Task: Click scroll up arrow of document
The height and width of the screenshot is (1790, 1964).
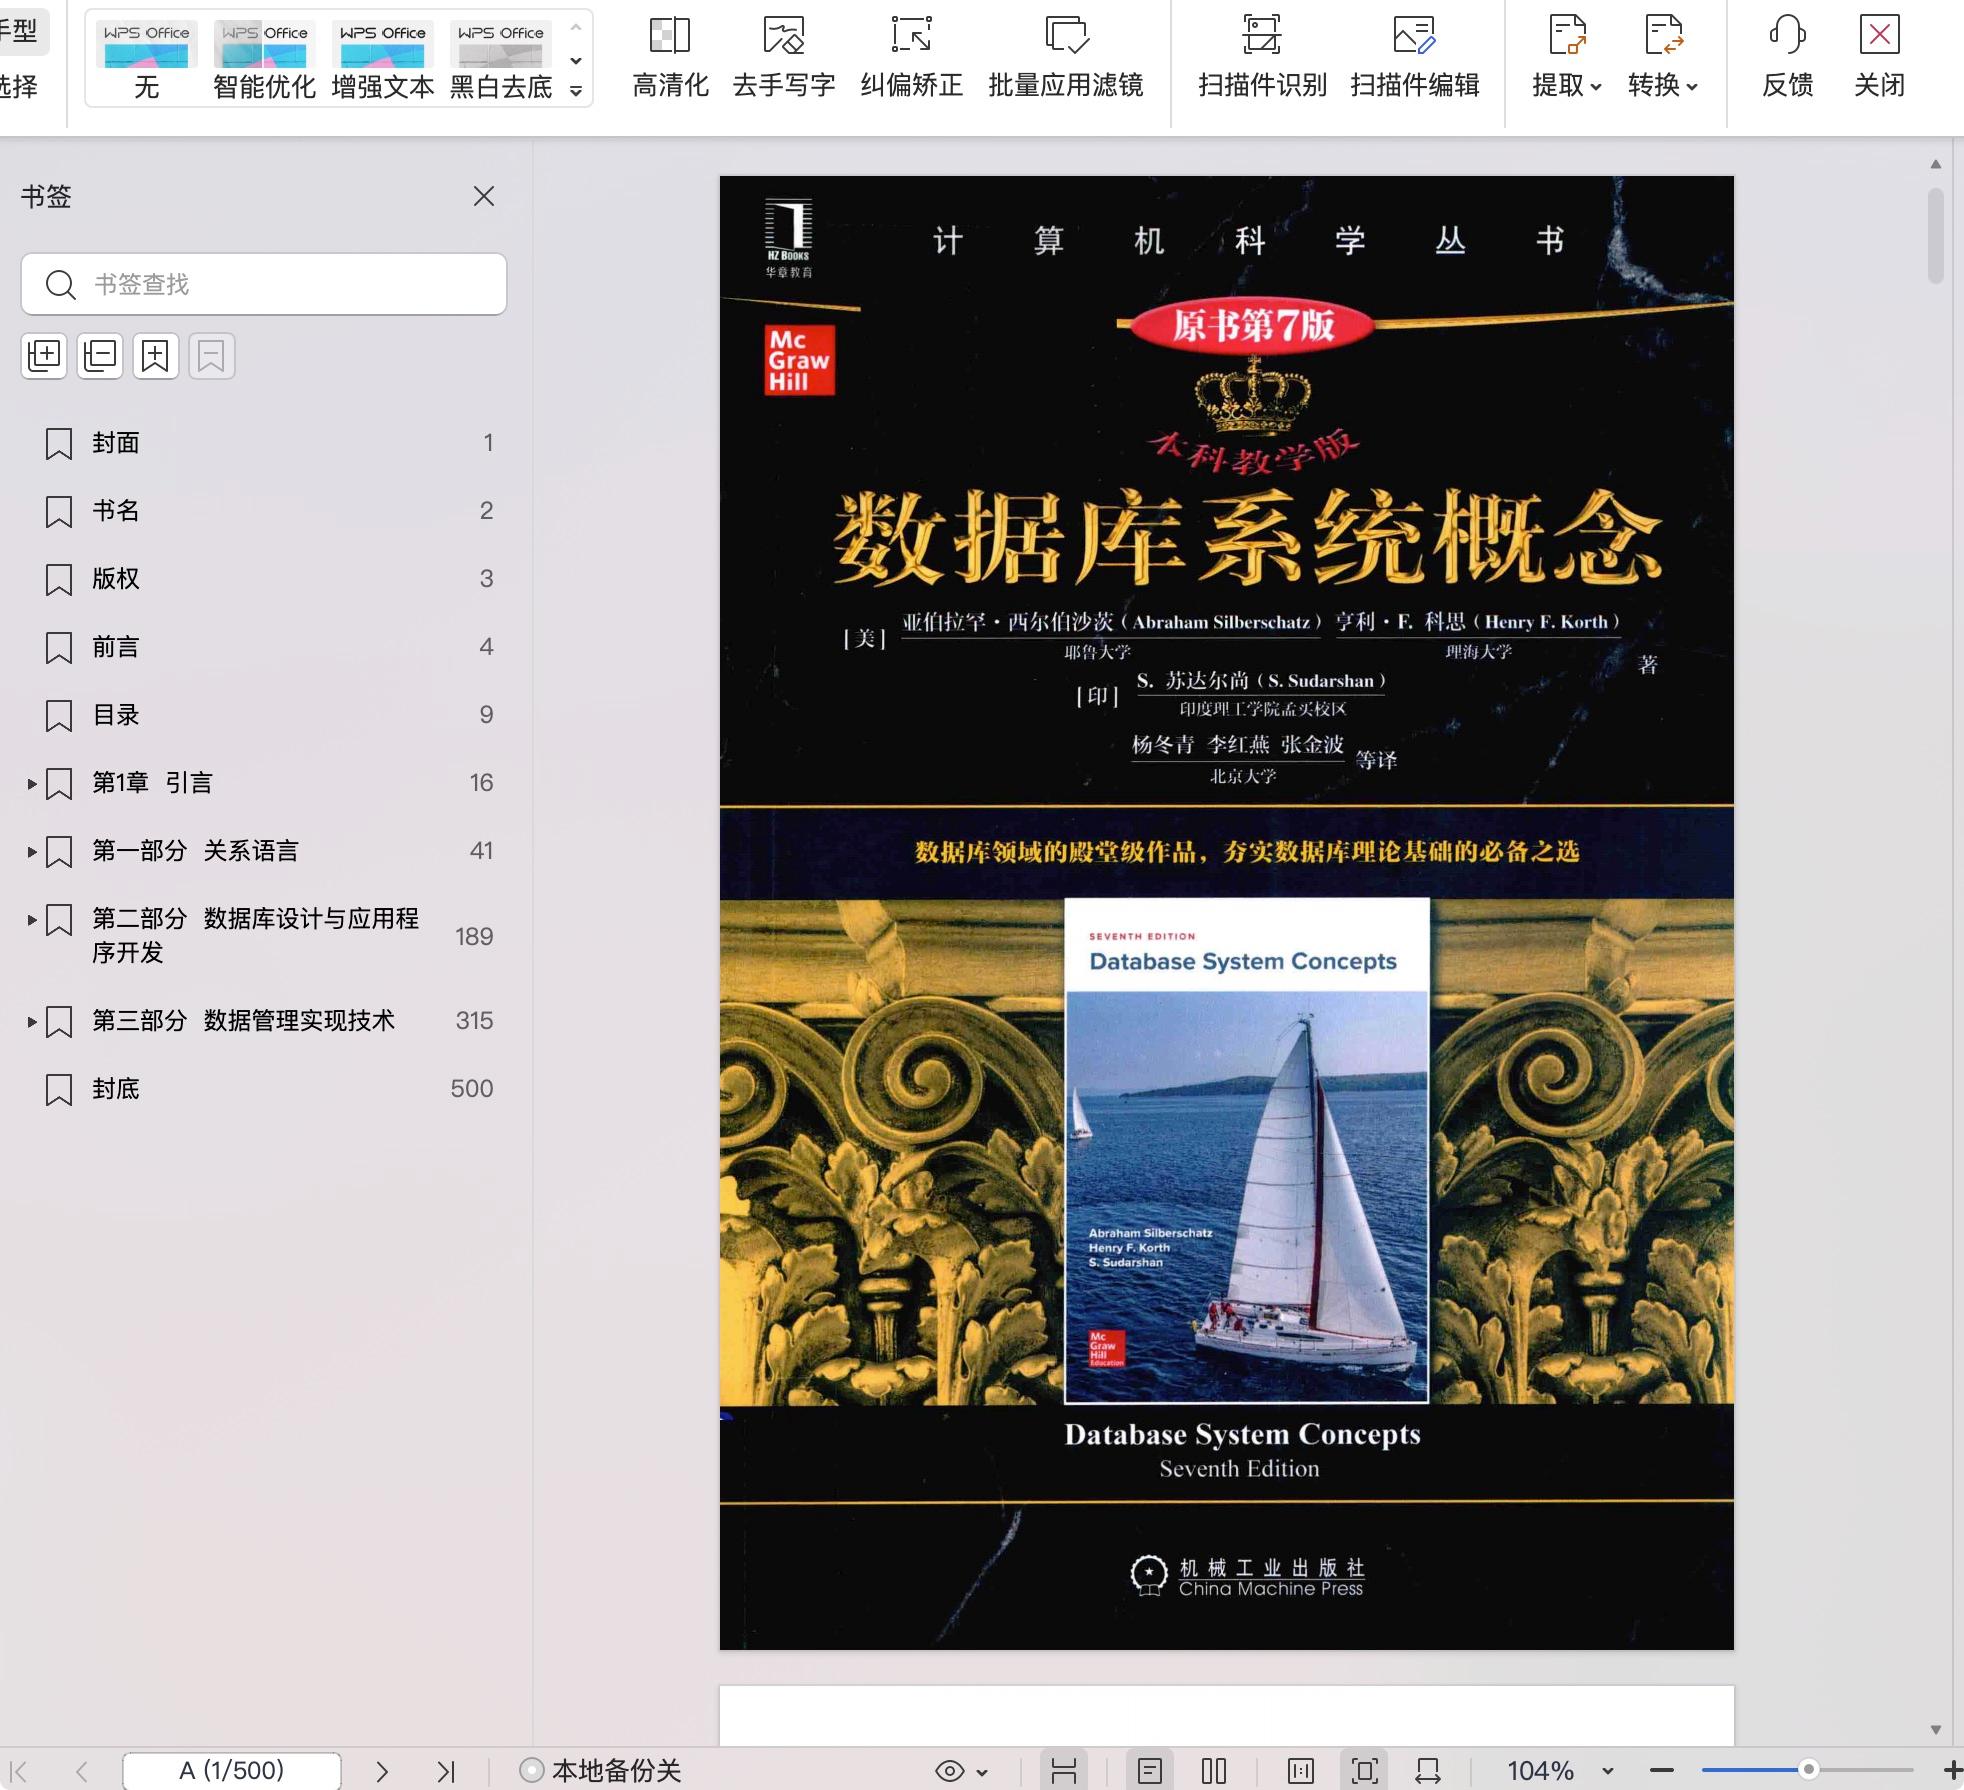Action: pyautogui.click(x=1936, y=163)
